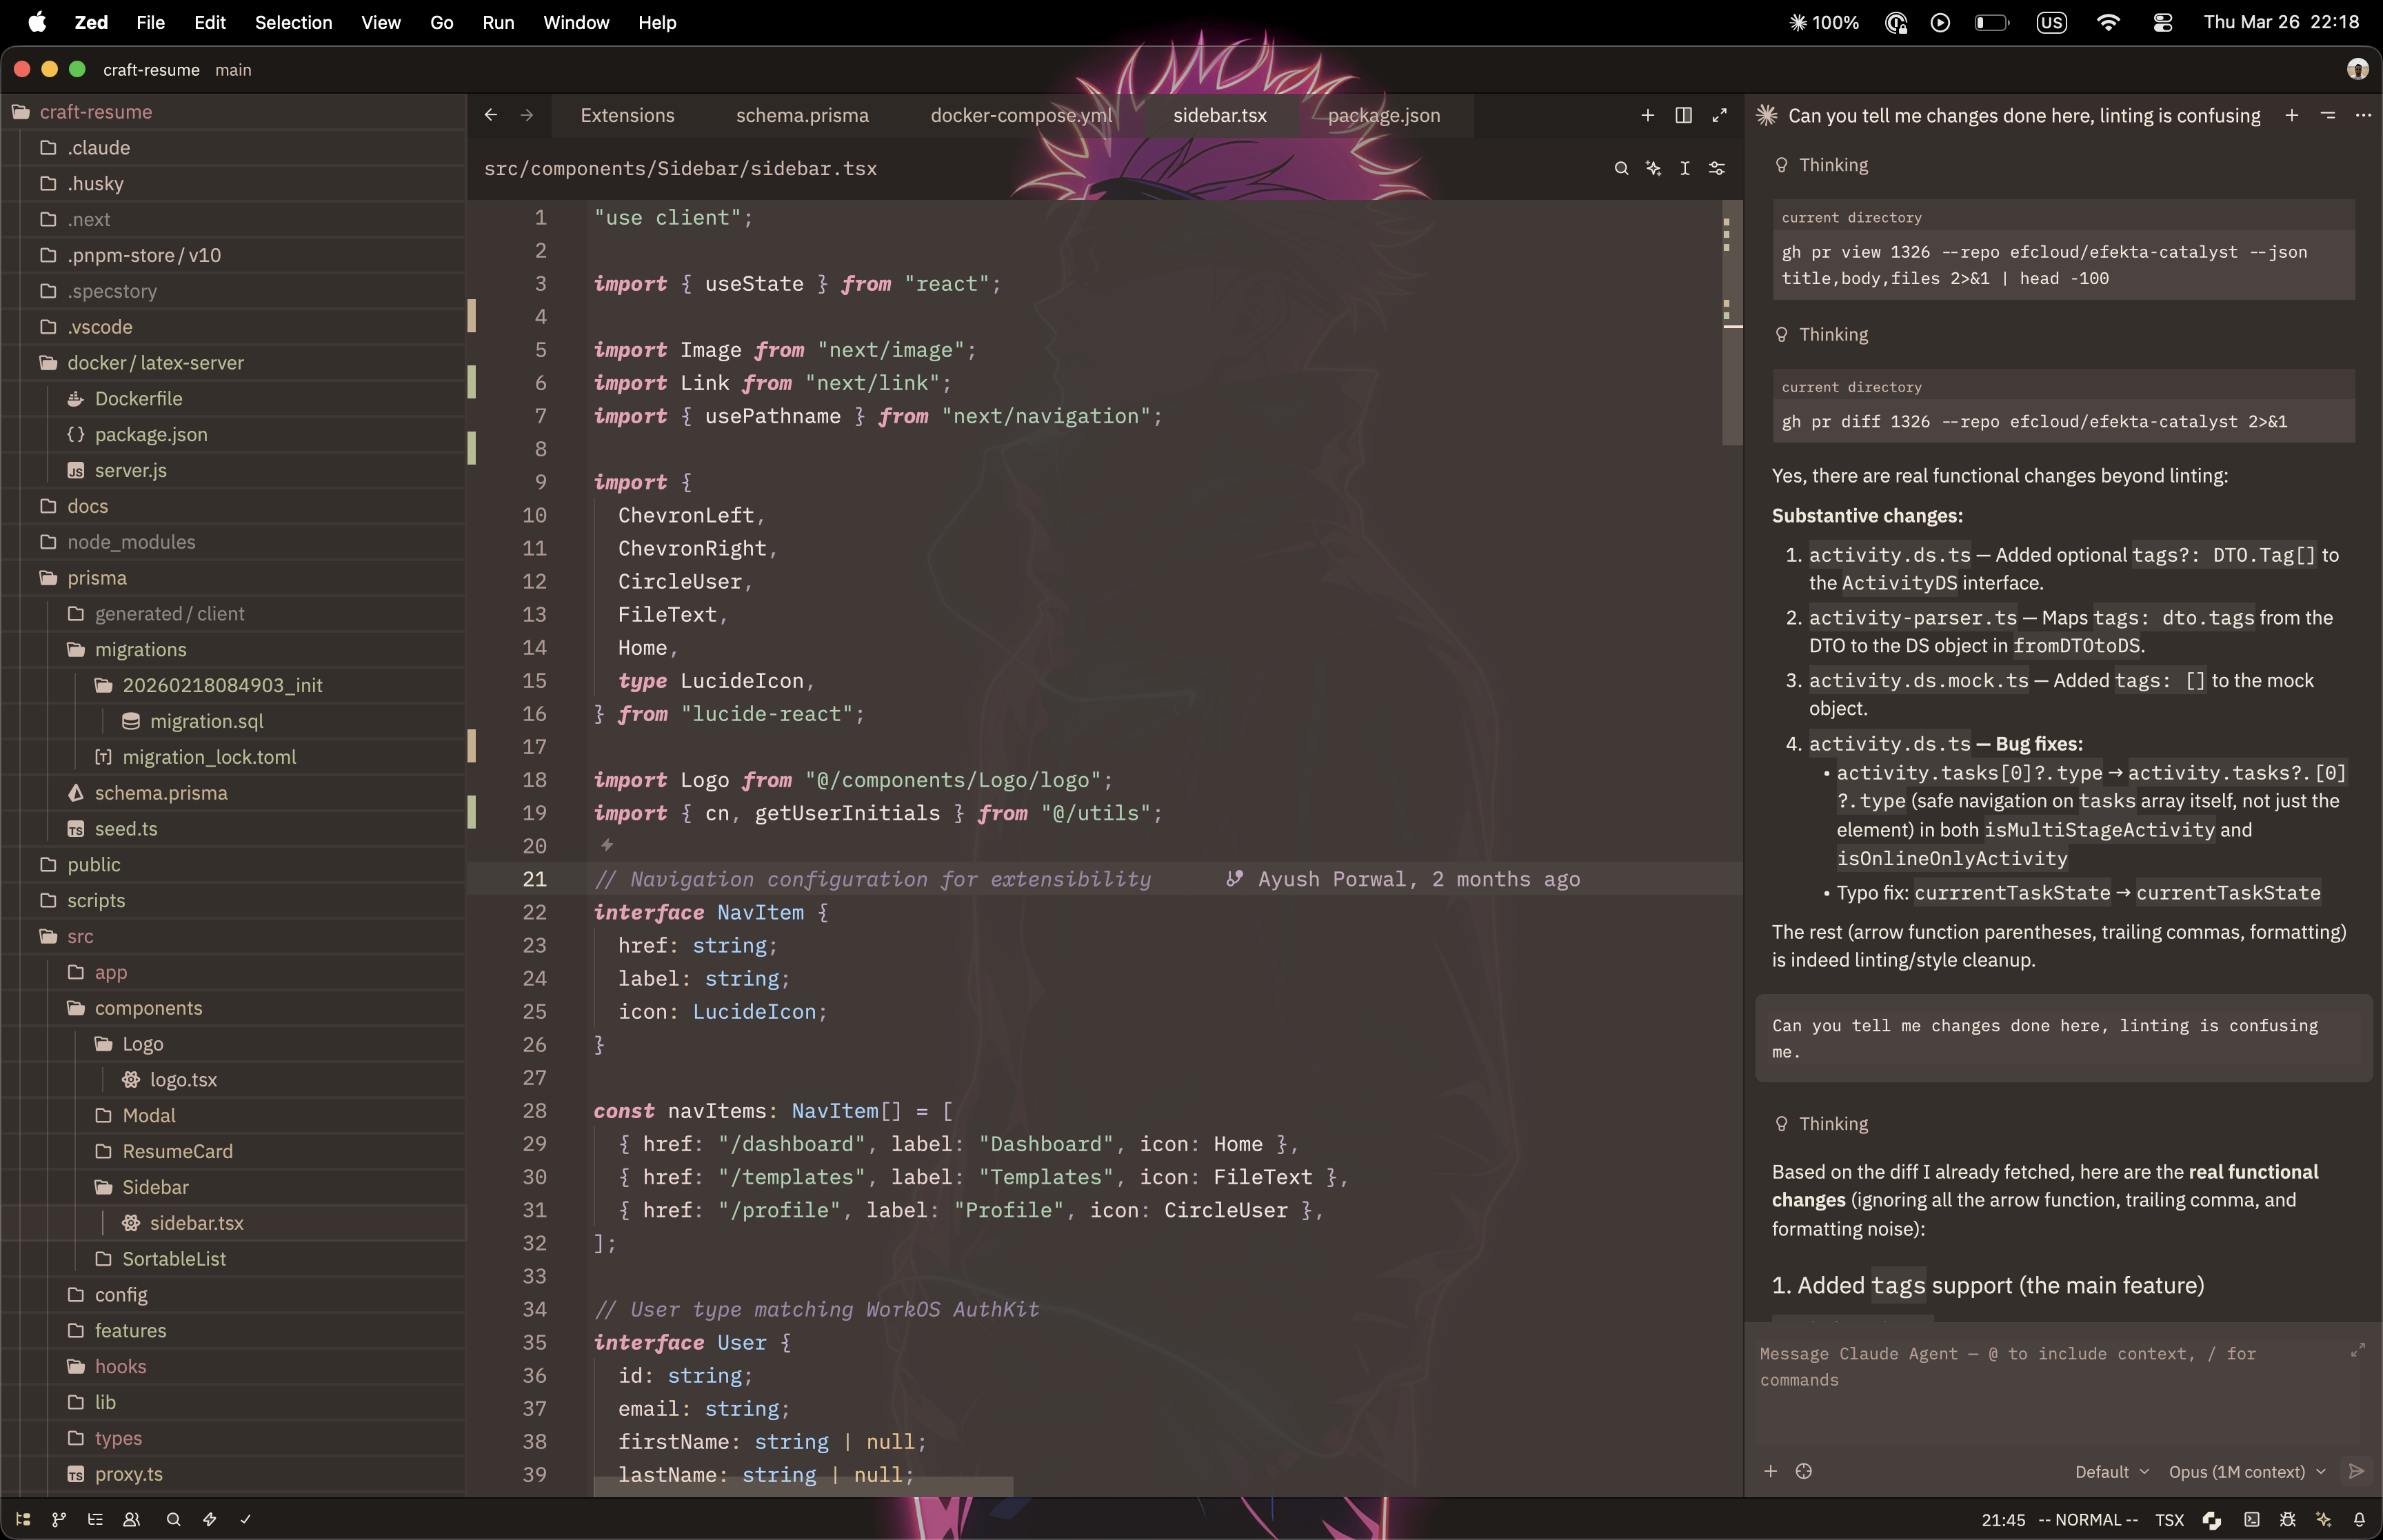Go forward with the right arrow

pos(526,115)
